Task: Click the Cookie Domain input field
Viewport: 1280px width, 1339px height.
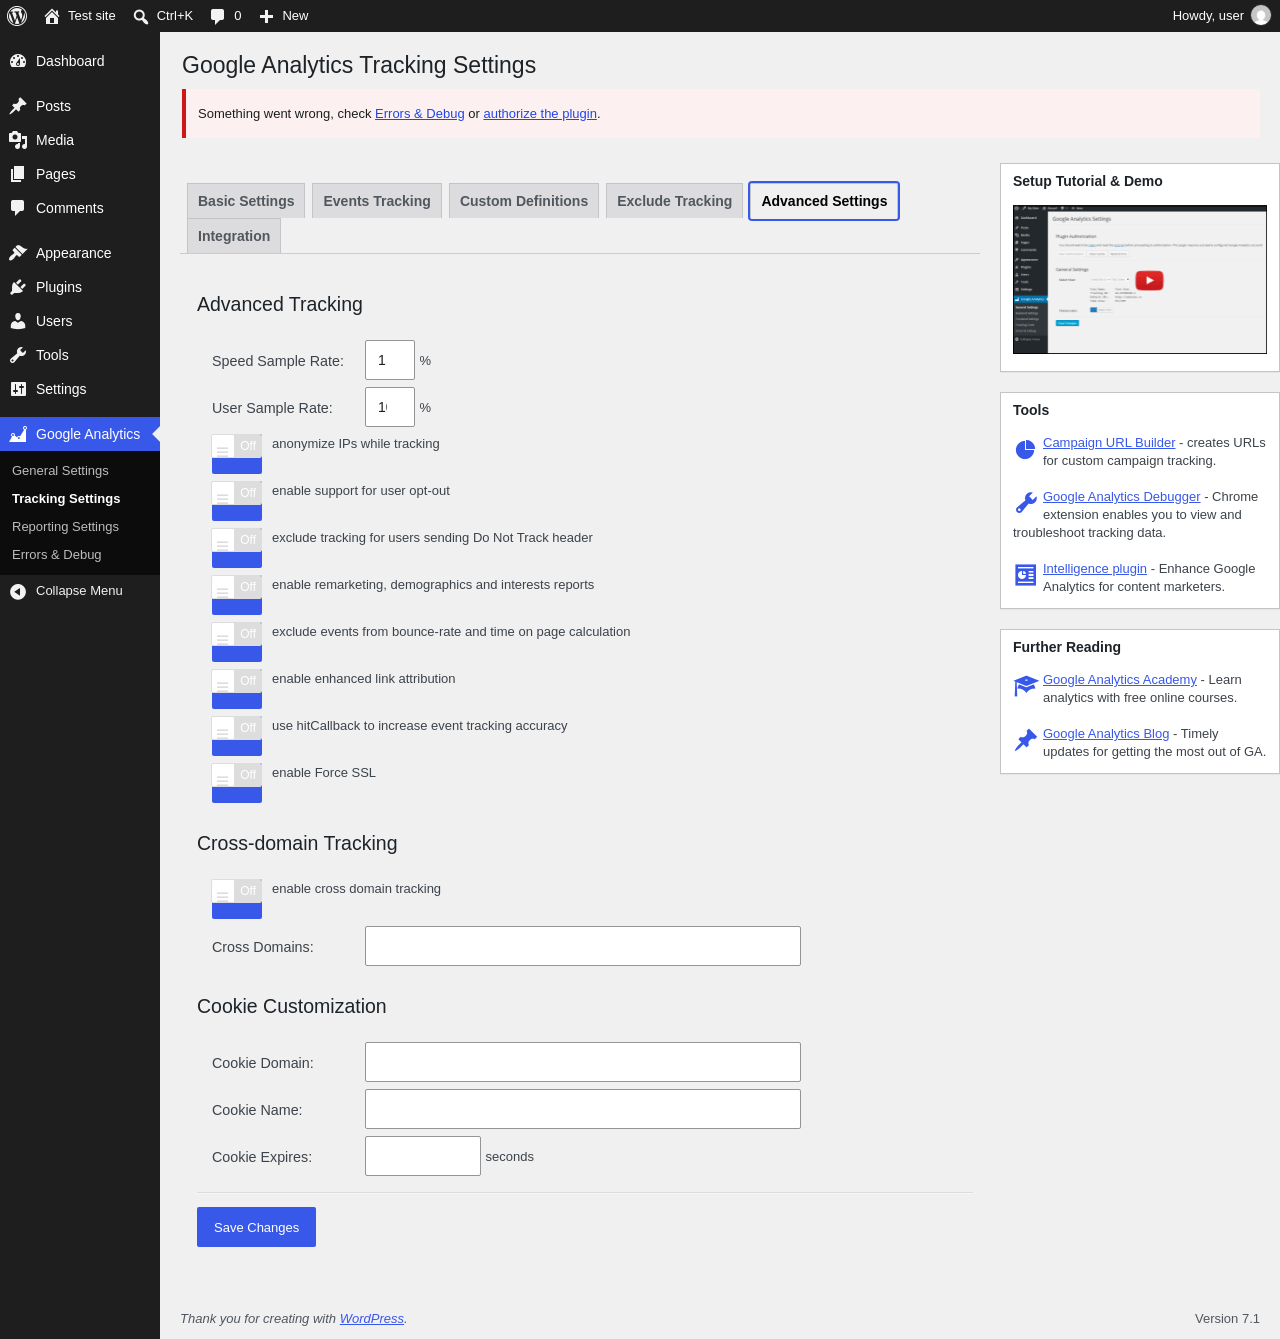Action: (583, 1062)
